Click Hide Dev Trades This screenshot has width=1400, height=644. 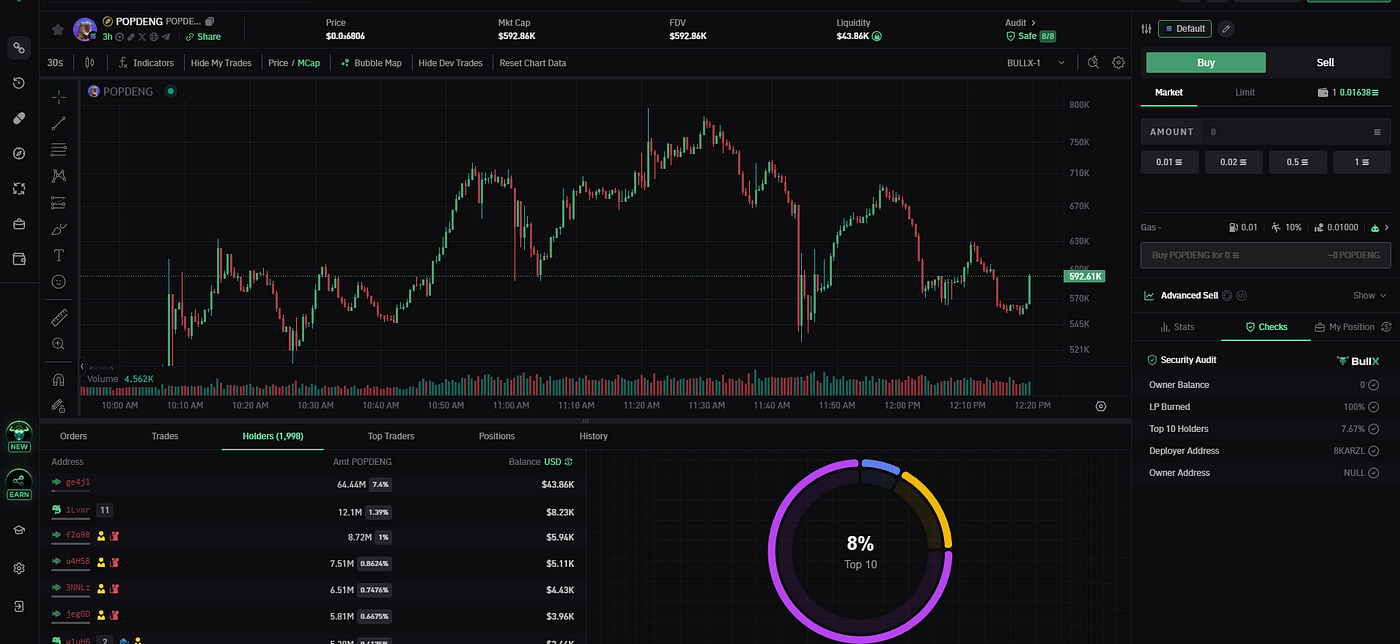point(450,63)
